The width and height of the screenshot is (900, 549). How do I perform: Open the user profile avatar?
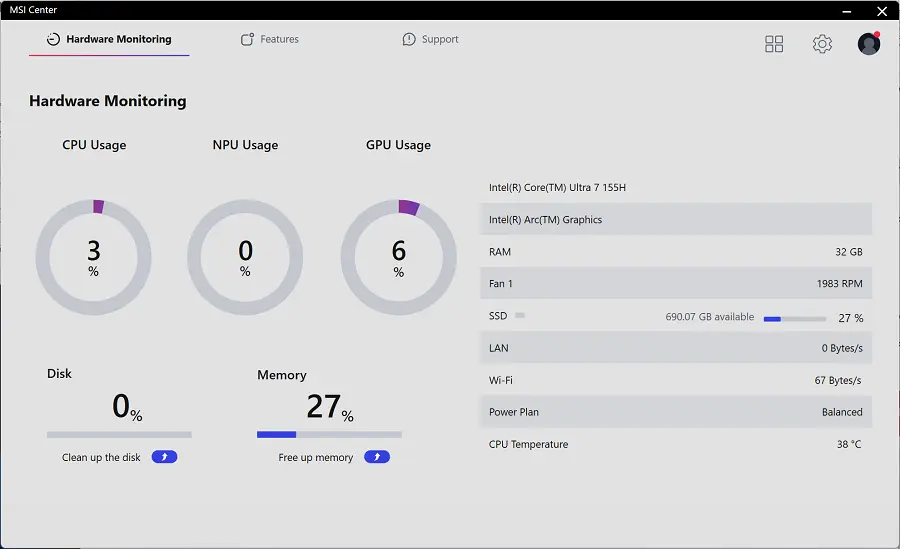pyautogui.click(x=869, y=44)
